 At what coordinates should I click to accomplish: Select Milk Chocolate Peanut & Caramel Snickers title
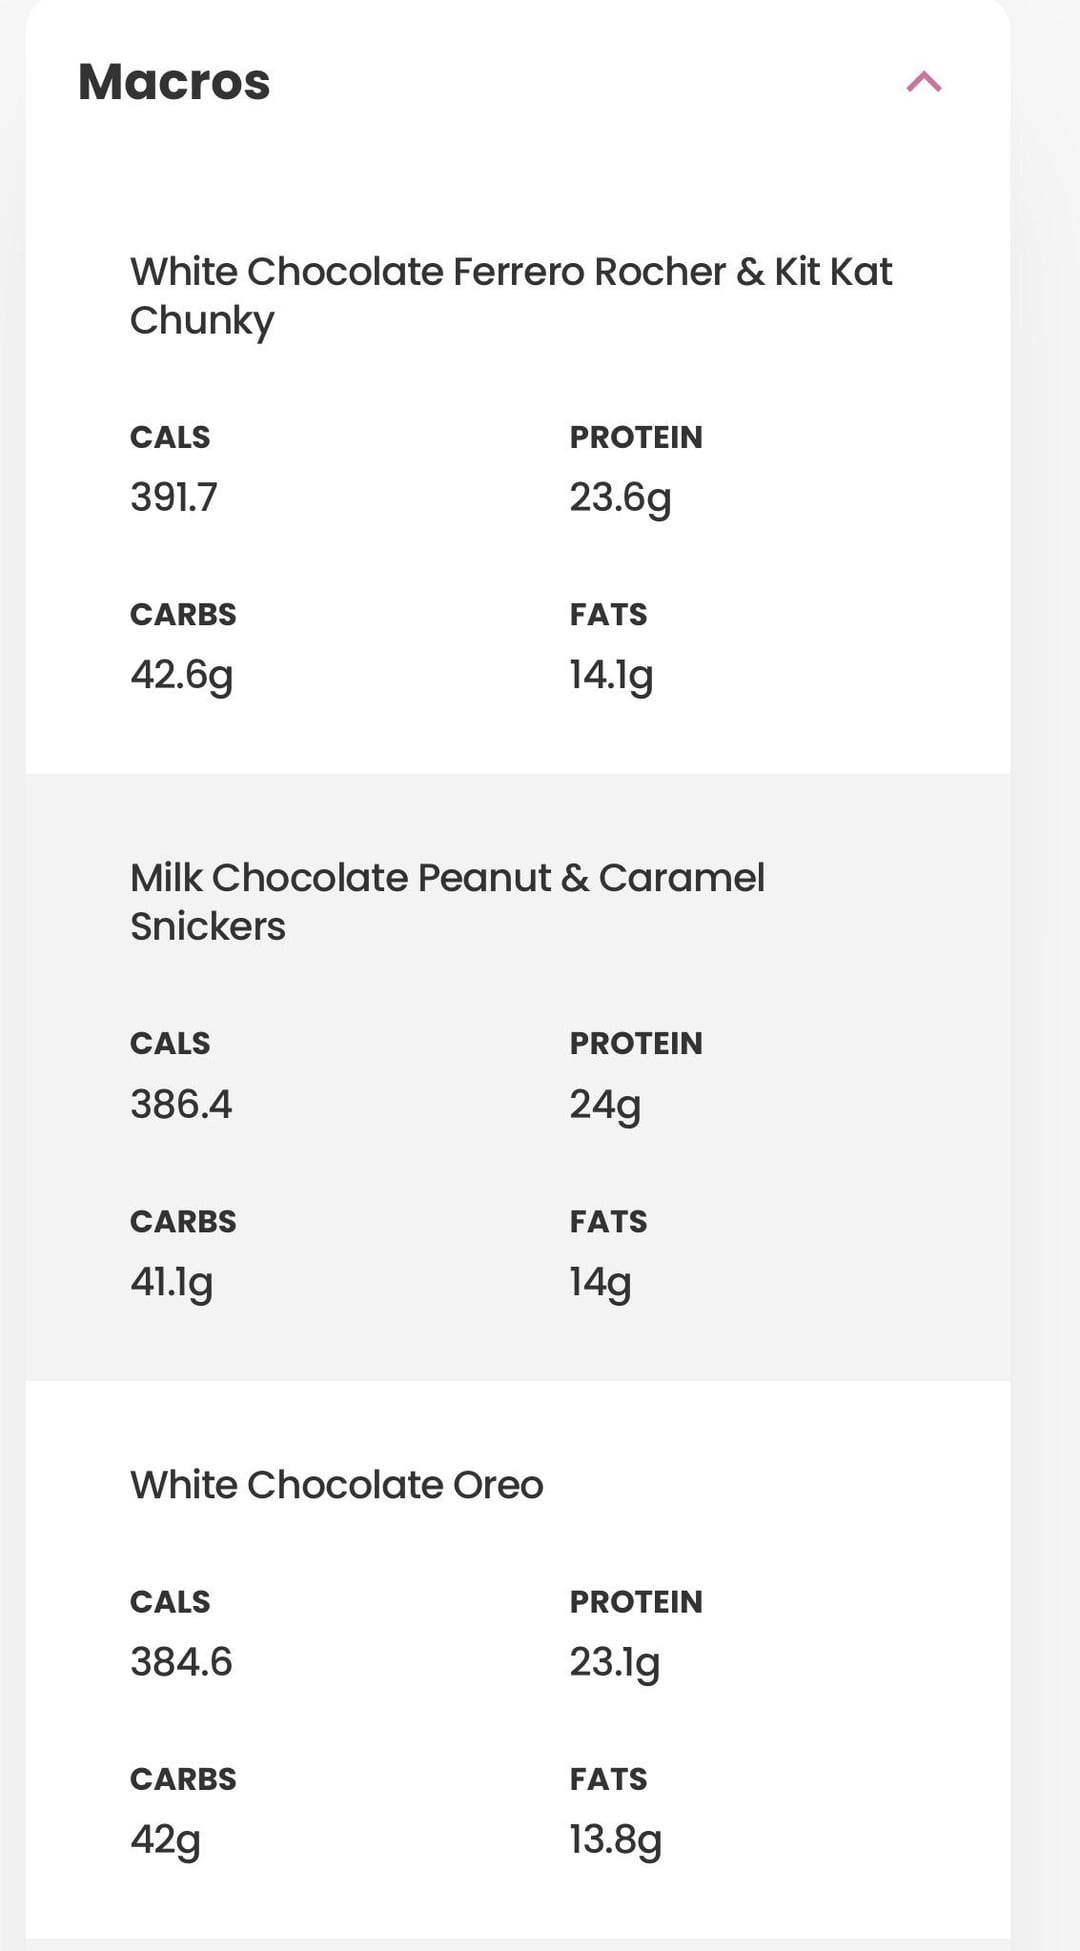point(447,901)
